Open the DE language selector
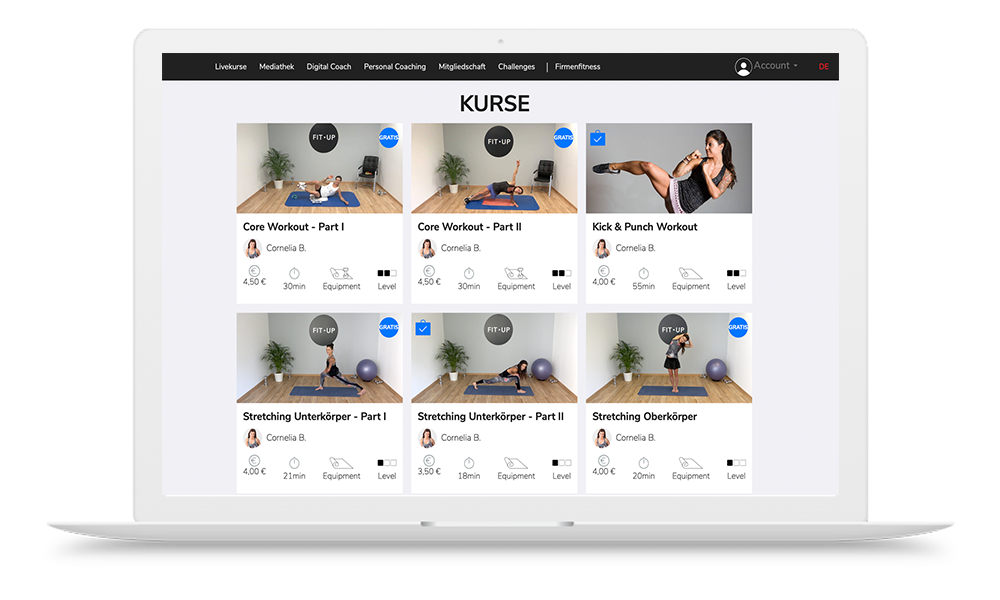Viewport: 1000px width, 600px height. (x=824, y=67)
